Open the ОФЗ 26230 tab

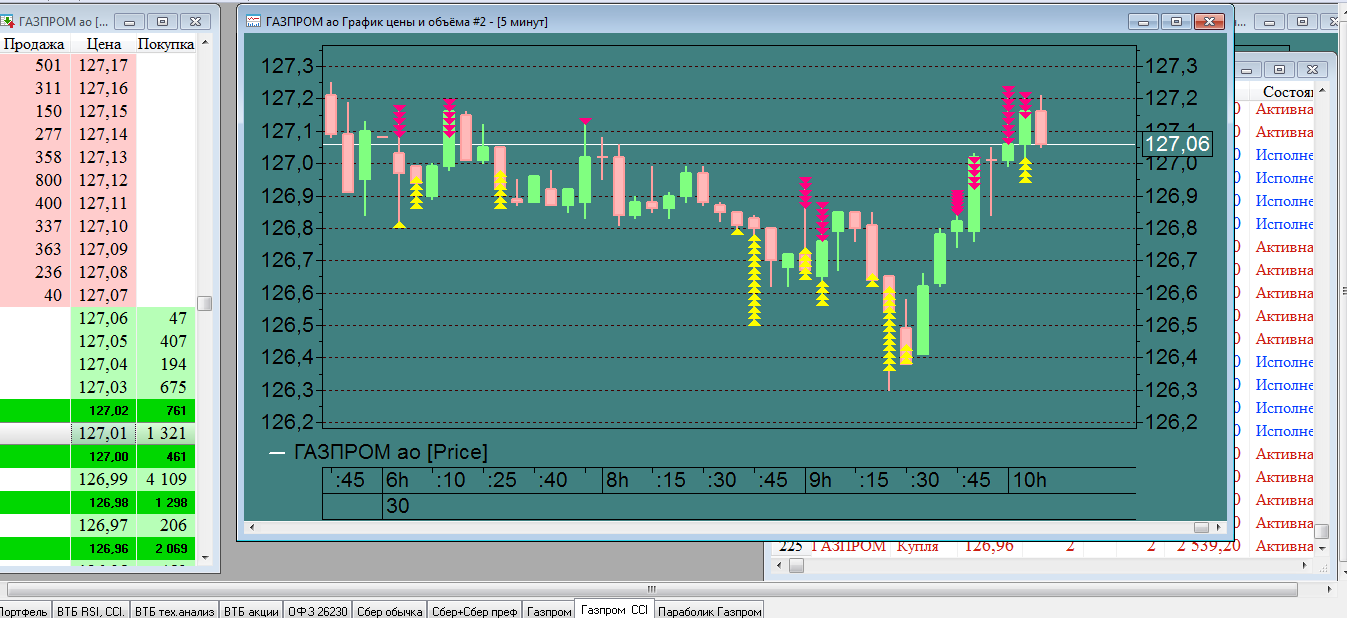tap(317, 611)
